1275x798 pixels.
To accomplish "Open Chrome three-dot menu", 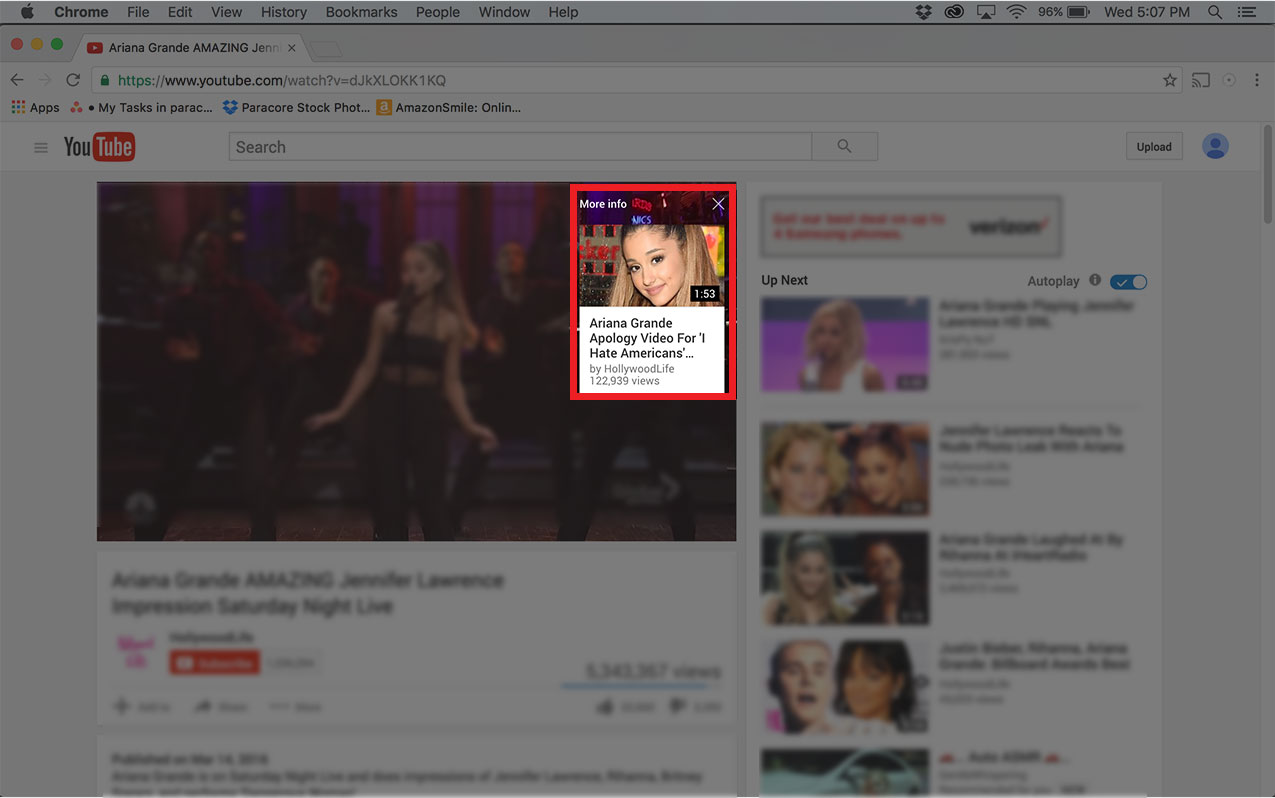I will pos(1257,80).
